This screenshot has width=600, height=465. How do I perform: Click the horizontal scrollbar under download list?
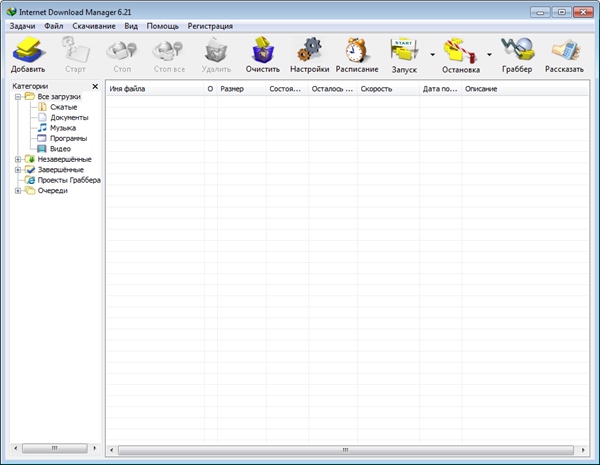340,449
